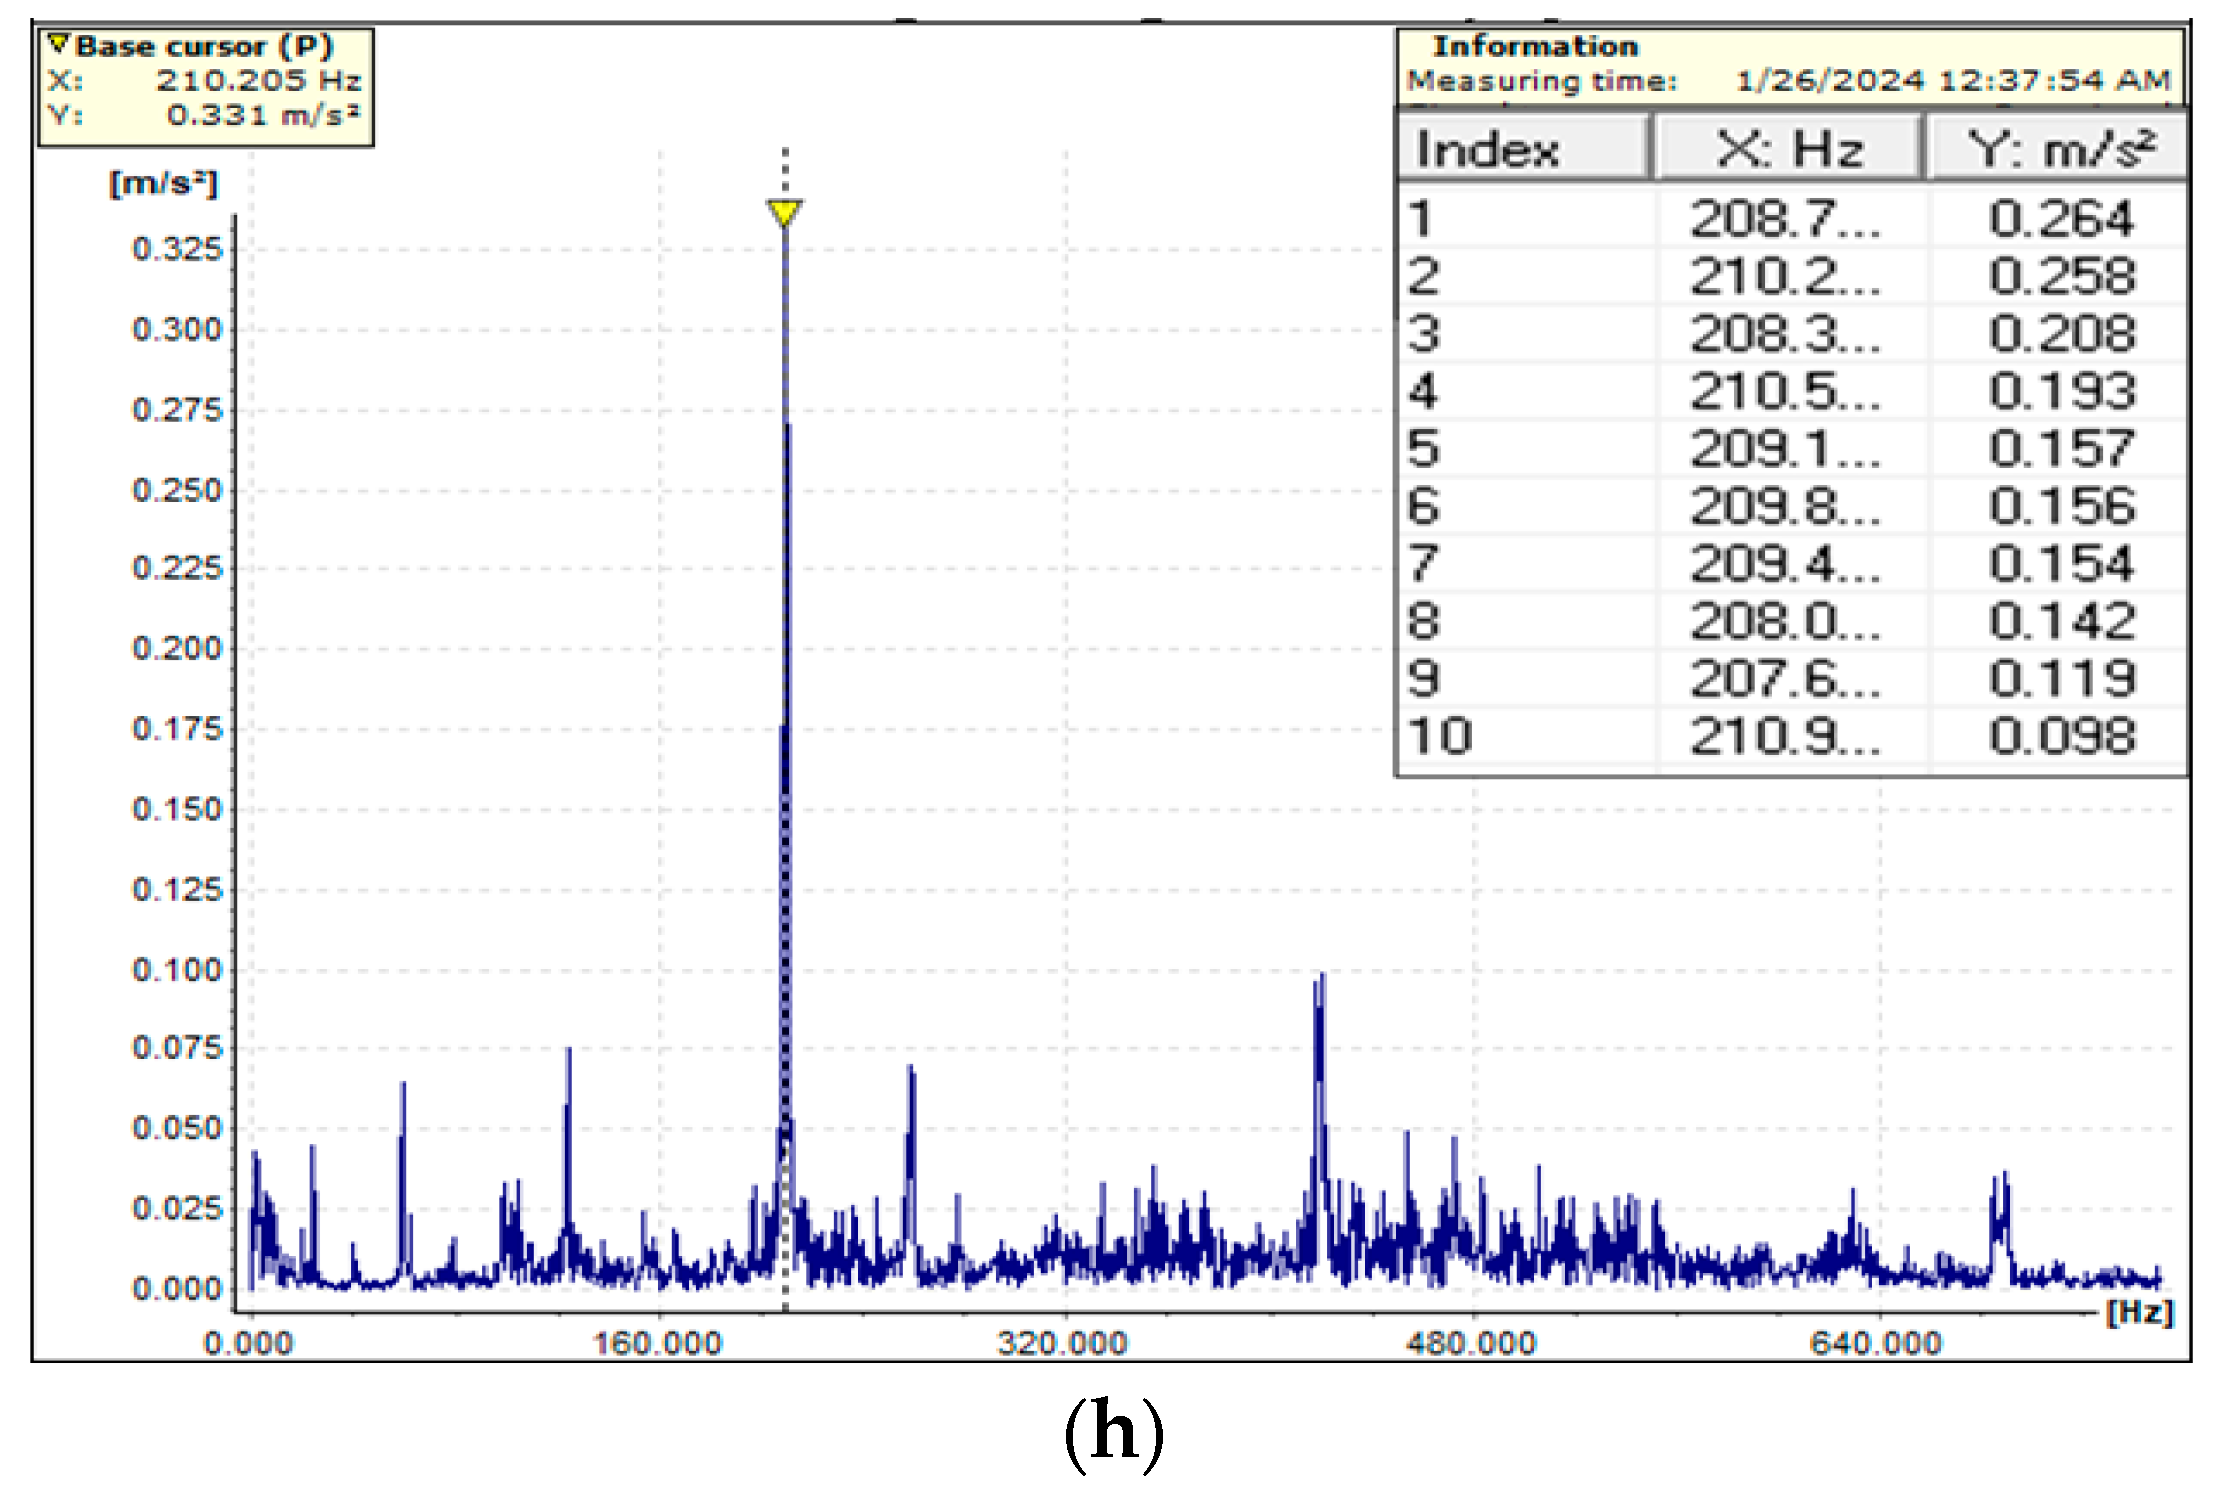The height and width of the screenshot is (1502, 2226).
Task: Click the 320.000 Hz axis label
Action: 1062,1343
